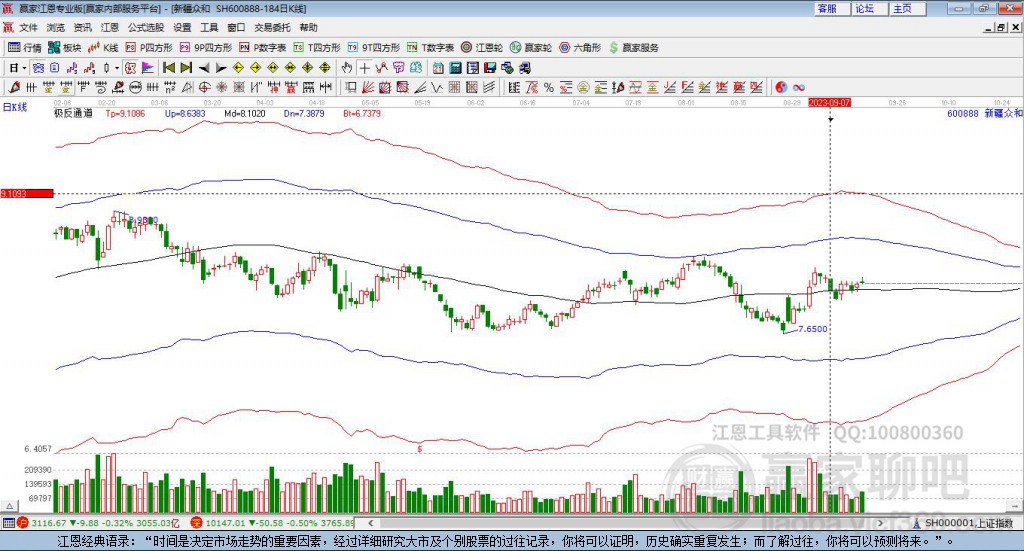Select the hand pan tool
Viewport: 1024px width, 551px height.
pyautogui.click(x=347, y=67)
